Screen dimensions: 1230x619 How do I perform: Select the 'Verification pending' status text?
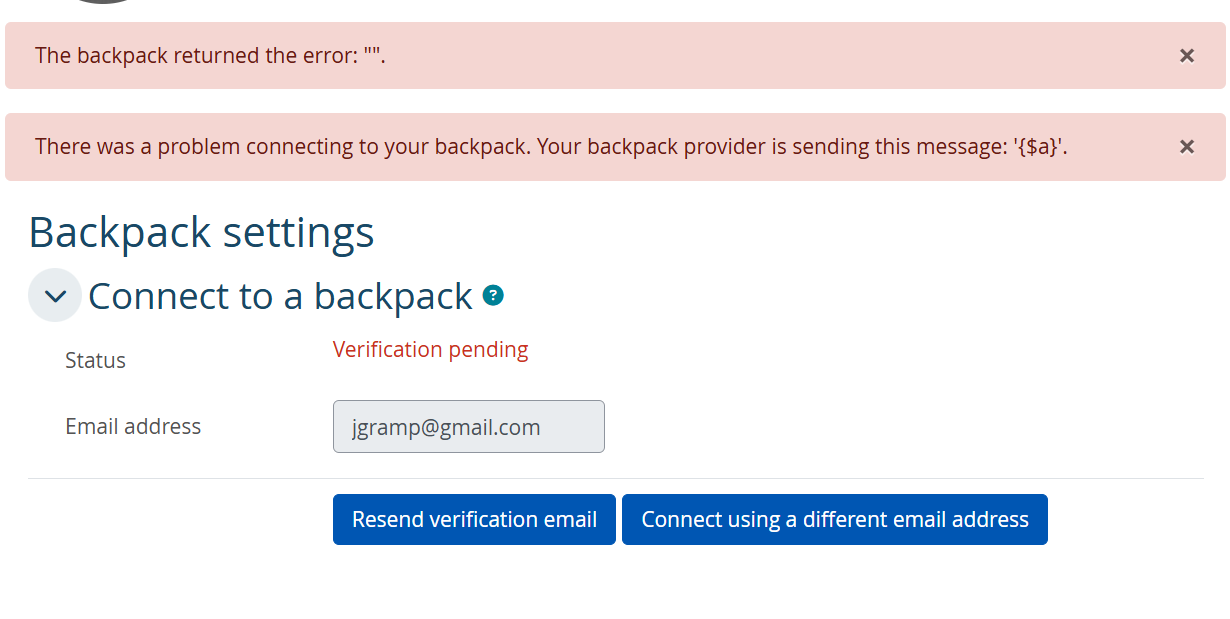430,349
